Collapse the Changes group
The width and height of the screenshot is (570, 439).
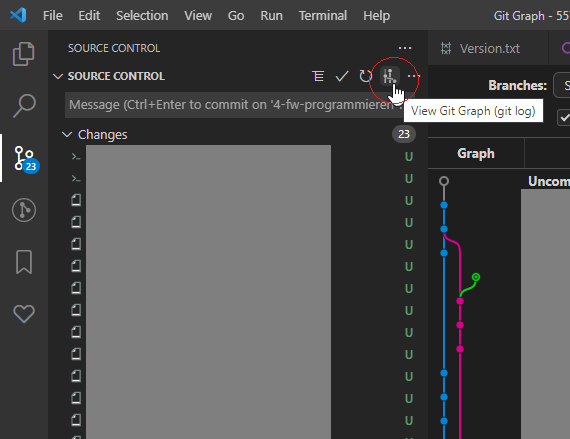(x=67, y=134)
